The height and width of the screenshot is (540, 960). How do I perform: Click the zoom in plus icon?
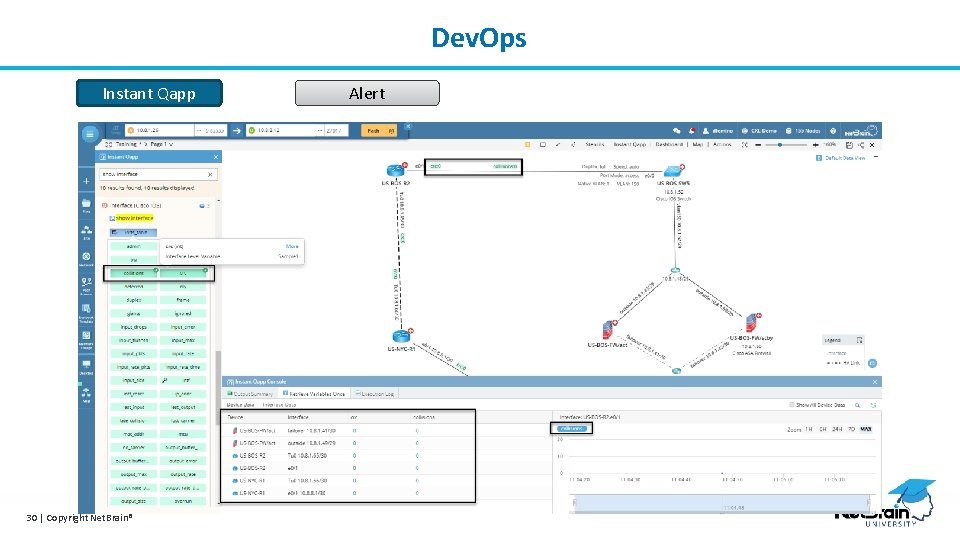click(815, 144)
